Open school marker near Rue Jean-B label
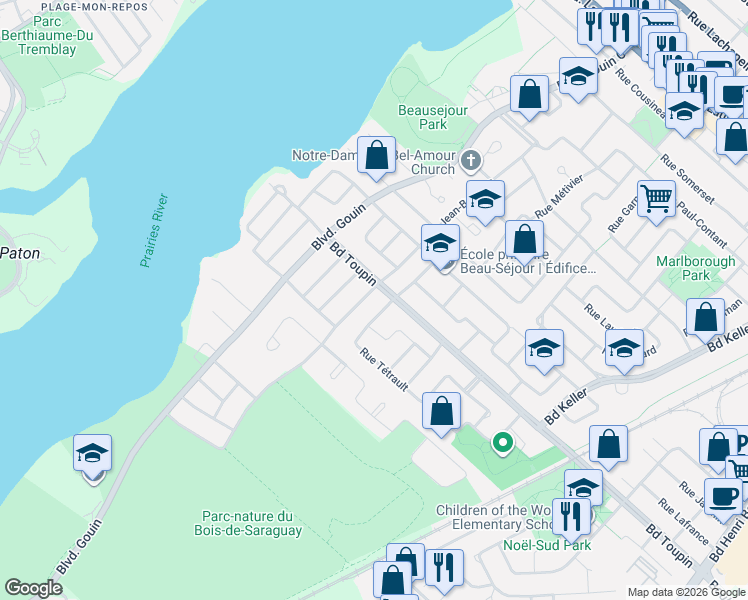The height and width of the screenshot is (600, 748). 485,200
